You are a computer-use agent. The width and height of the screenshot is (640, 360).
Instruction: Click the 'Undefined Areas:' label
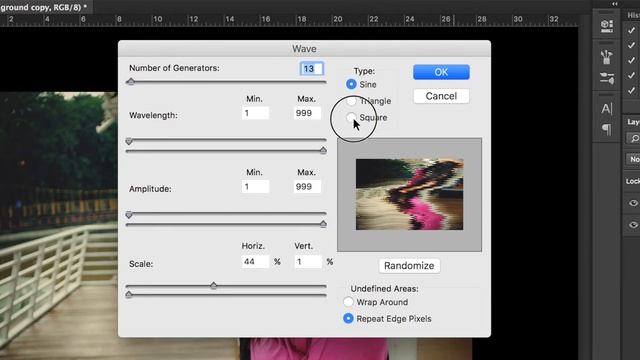click(x=384, y=289)
